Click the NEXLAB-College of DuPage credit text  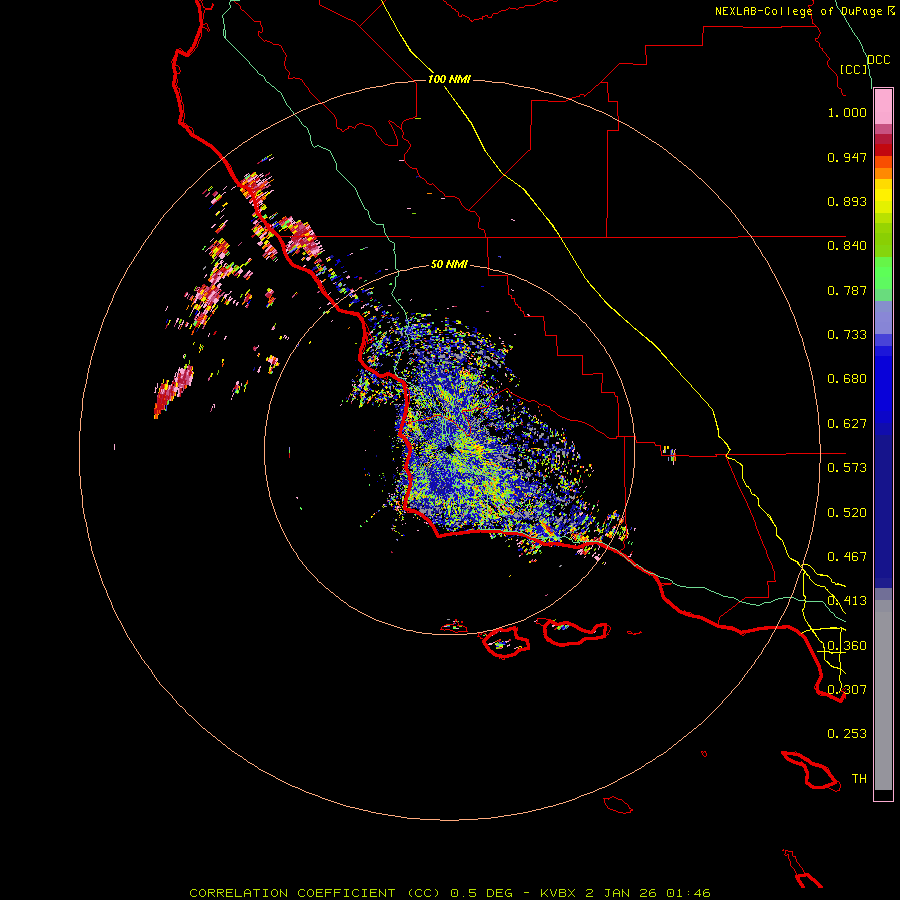(x=800, y=11)
